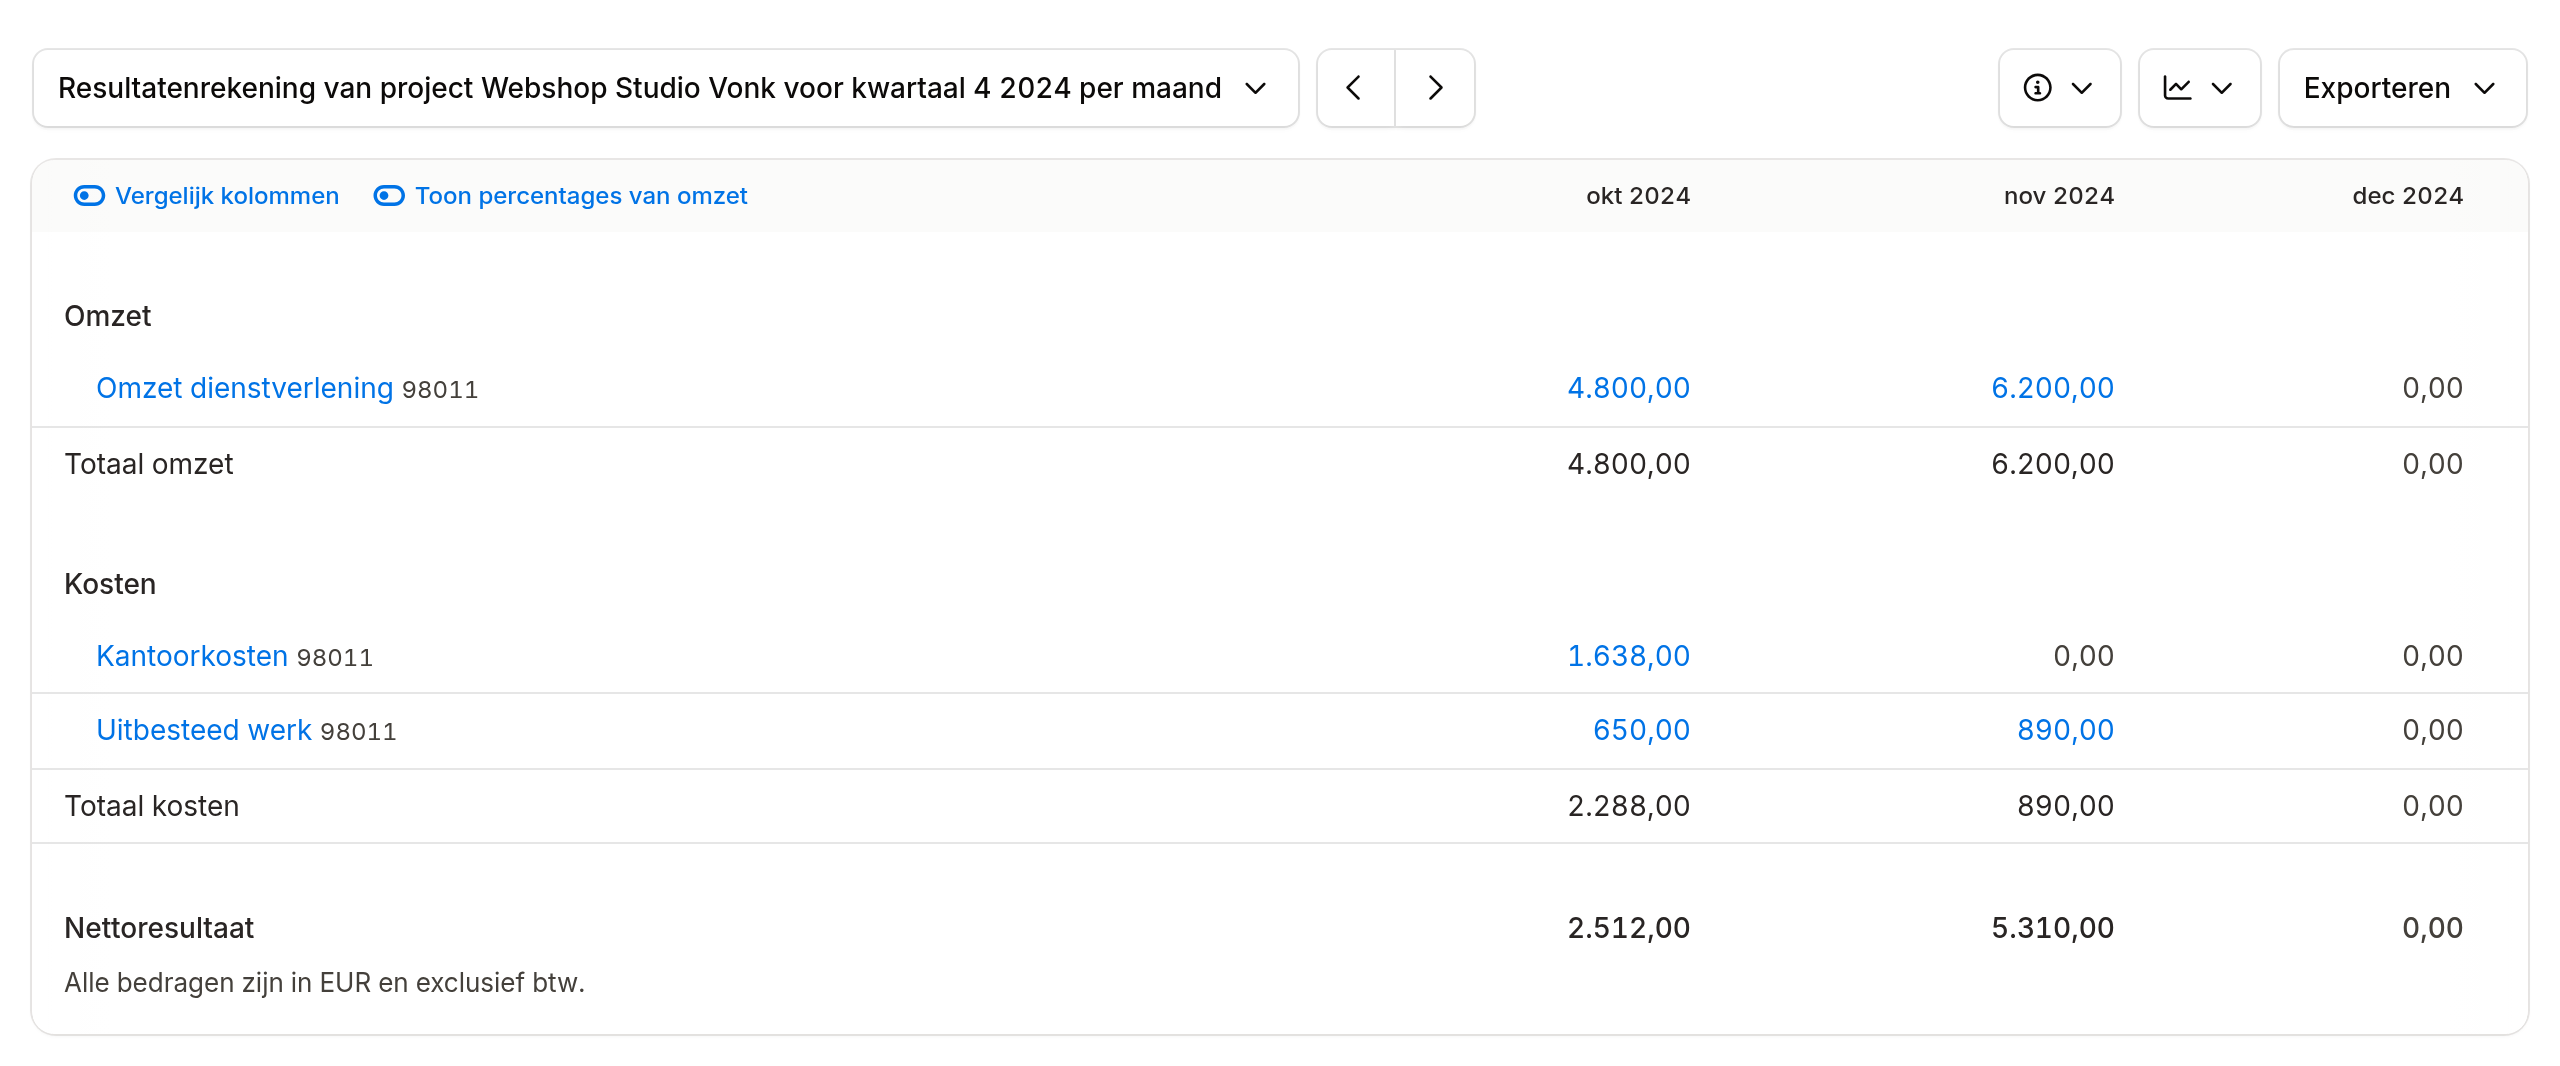Open the chart icon dropdown

(2199, 88)
